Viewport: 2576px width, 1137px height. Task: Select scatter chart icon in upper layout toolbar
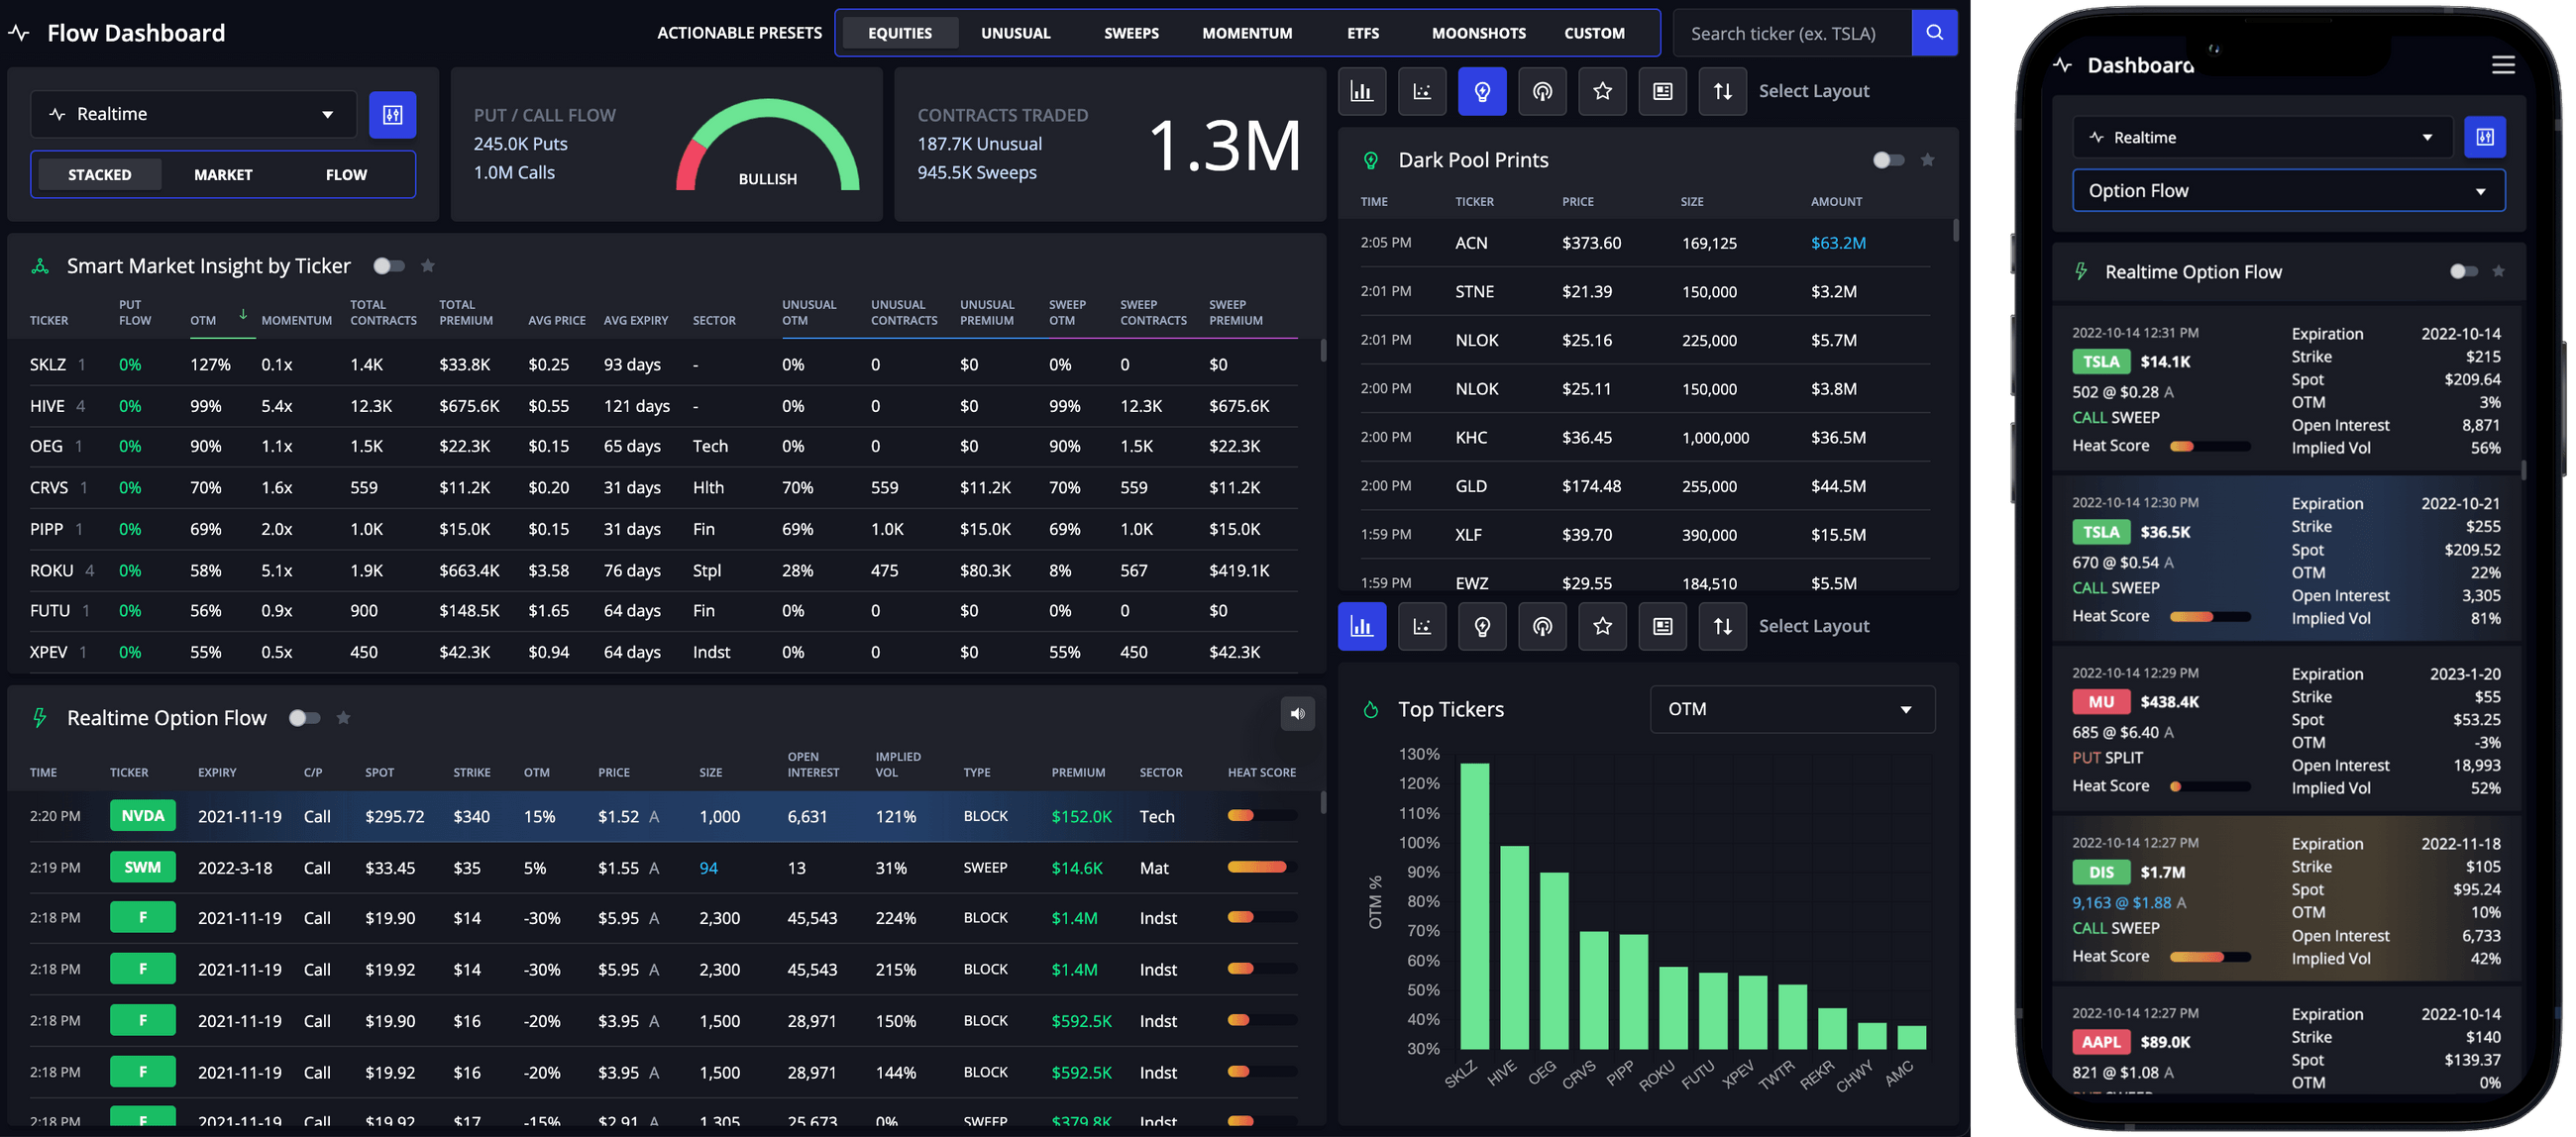click(x=1422, y=91)
